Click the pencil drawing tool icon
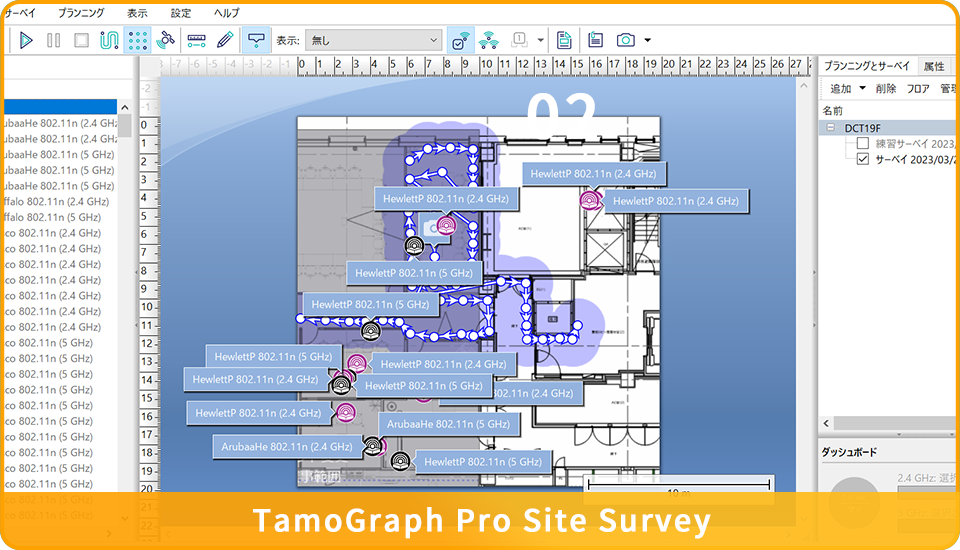This screenshot has height=550, width=960. pos(224,40)
